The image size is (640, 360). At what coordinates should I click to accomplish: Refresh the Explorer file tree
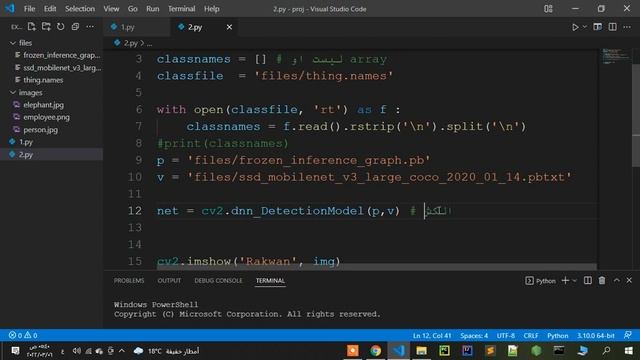pos(60,27)
